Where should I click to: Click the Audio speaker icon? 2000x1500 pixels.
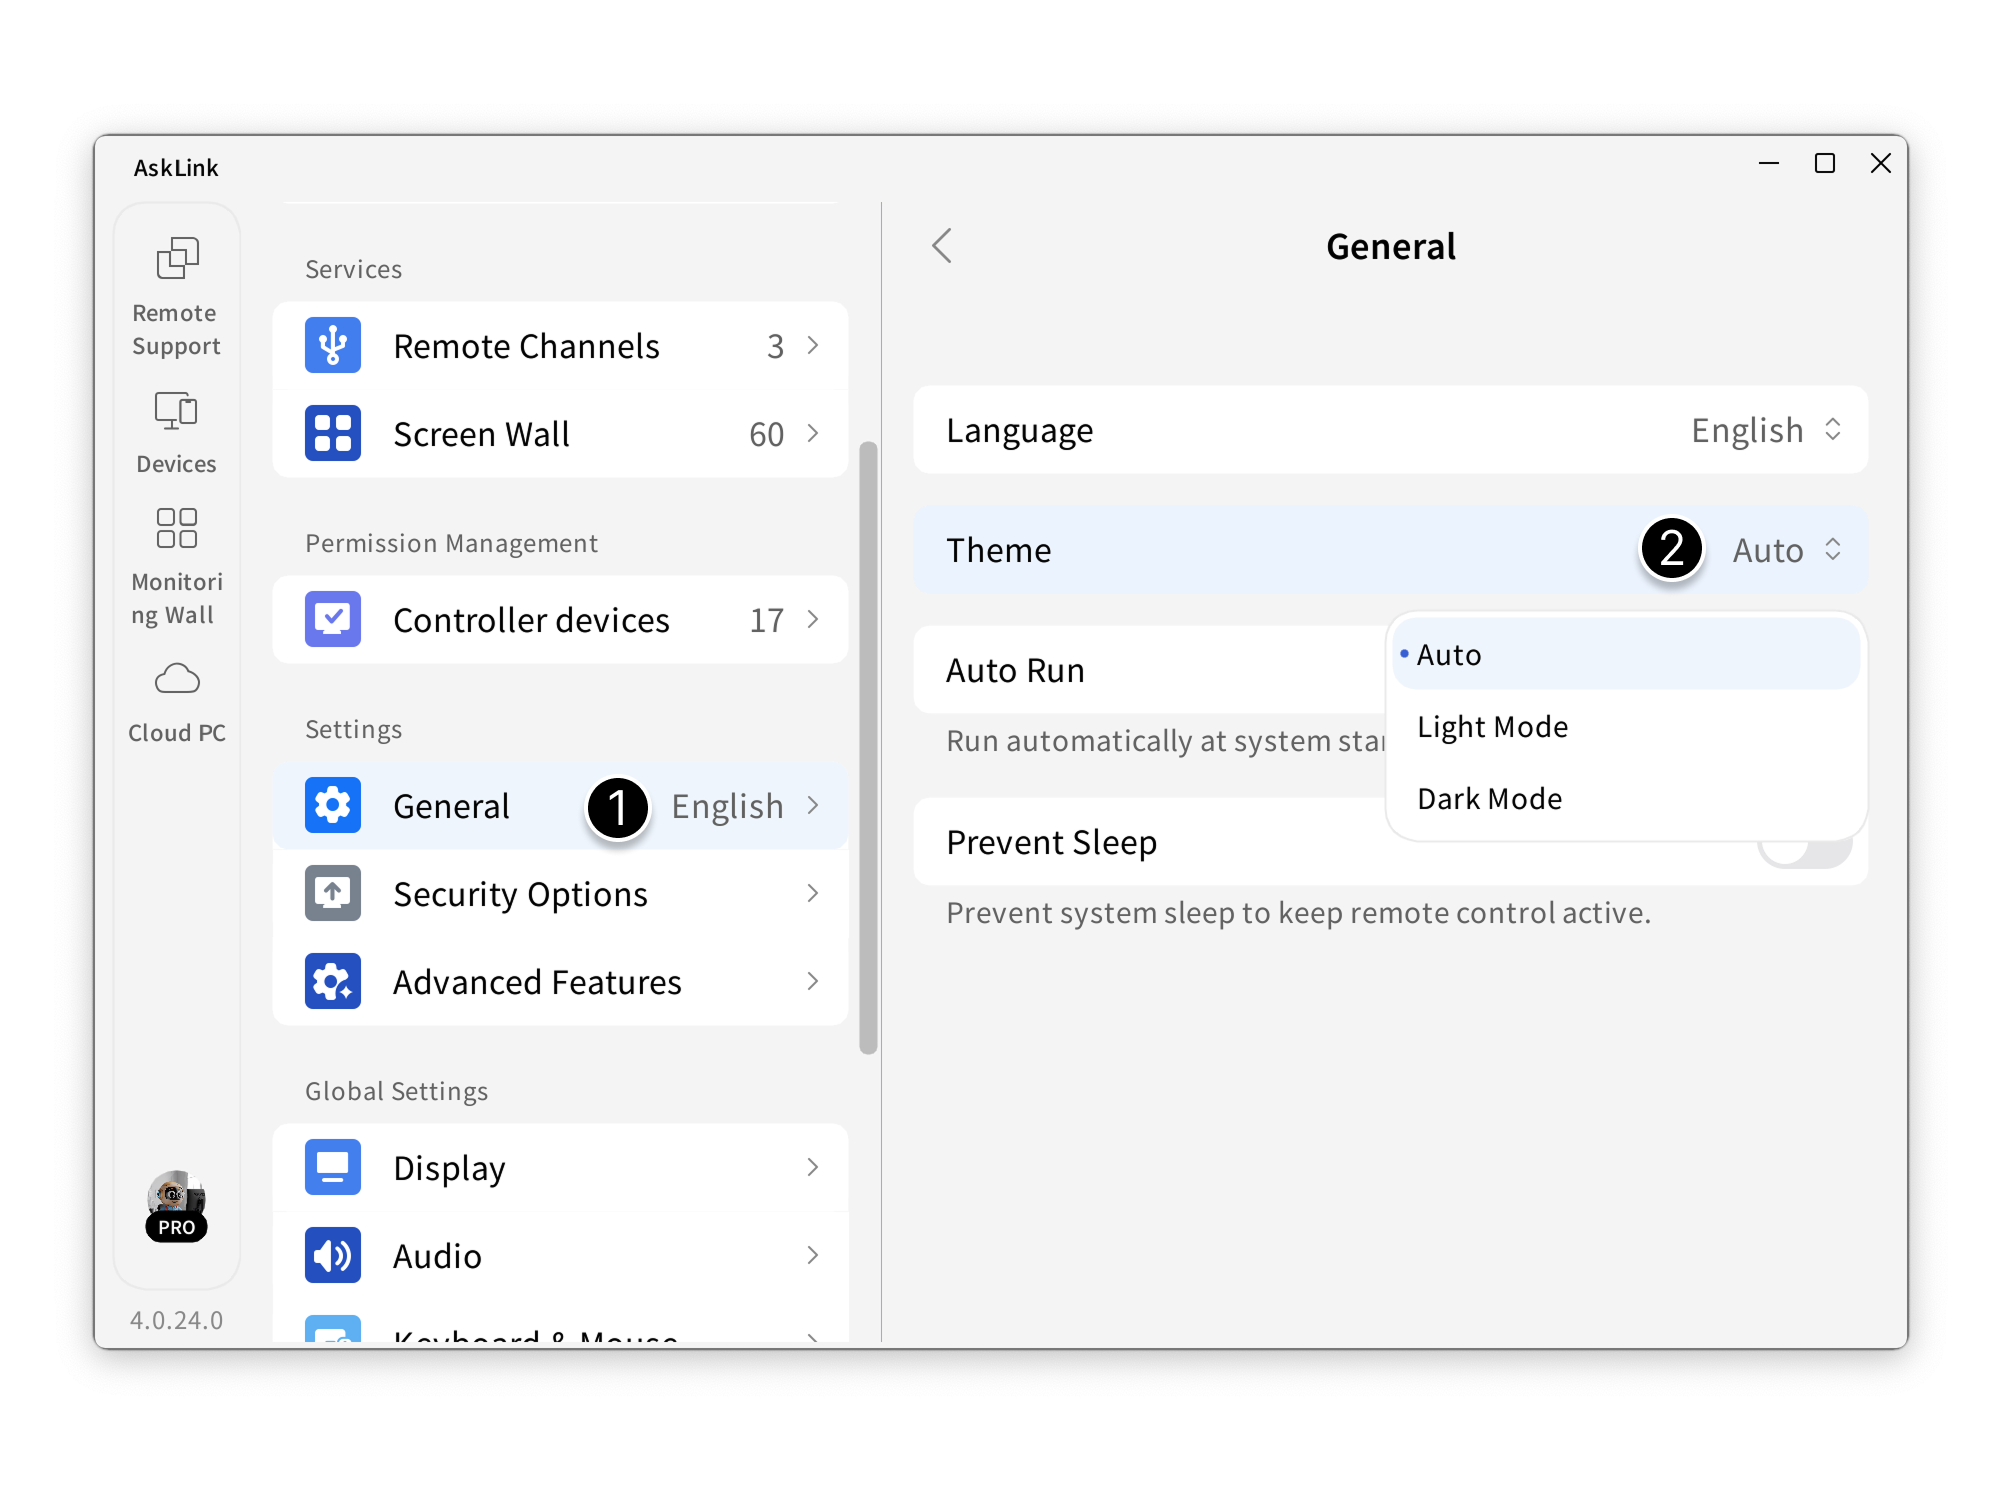[x=333, y=1256]
